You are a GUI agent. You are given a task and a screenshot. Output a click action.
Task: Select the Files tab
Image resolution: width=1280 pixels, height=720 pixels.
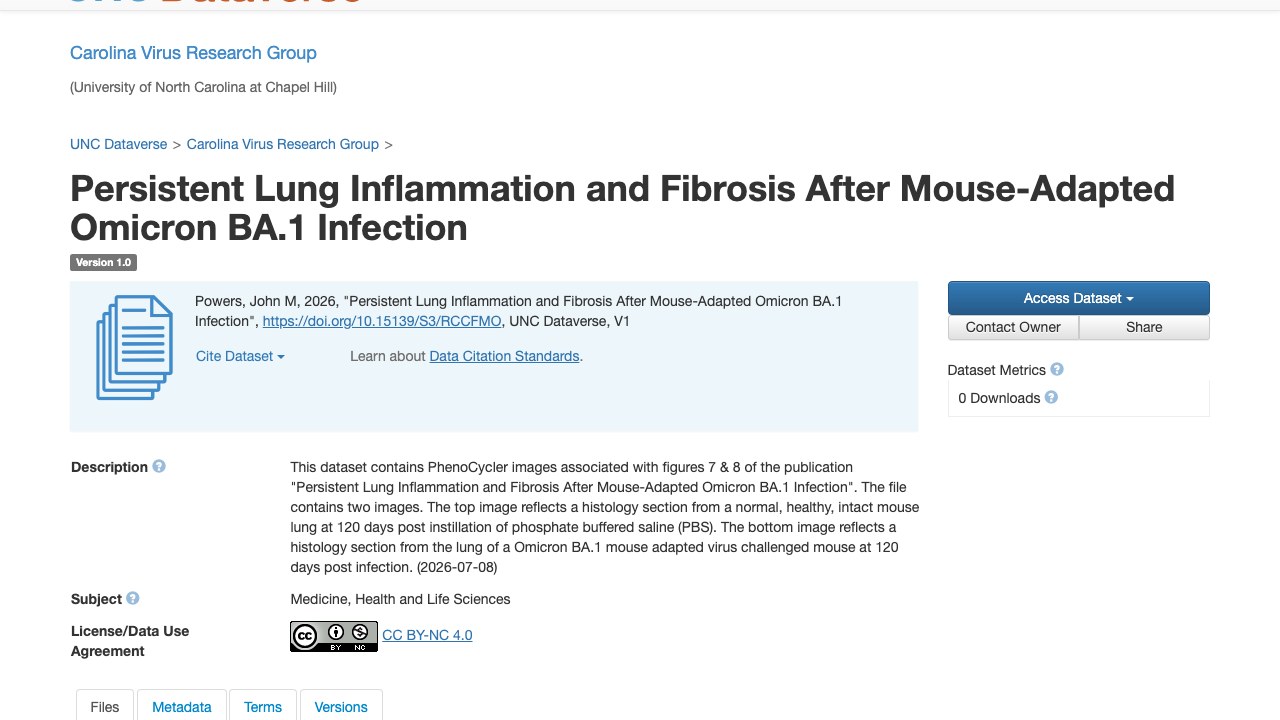[105, 706]
